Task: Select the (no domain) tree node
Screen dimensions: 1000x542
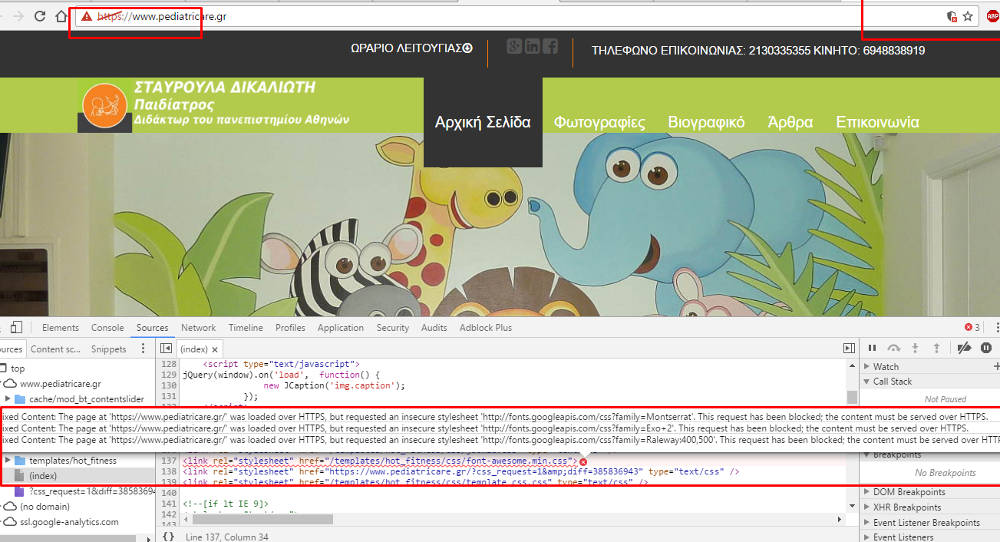Action: click(x=45, y=507)
